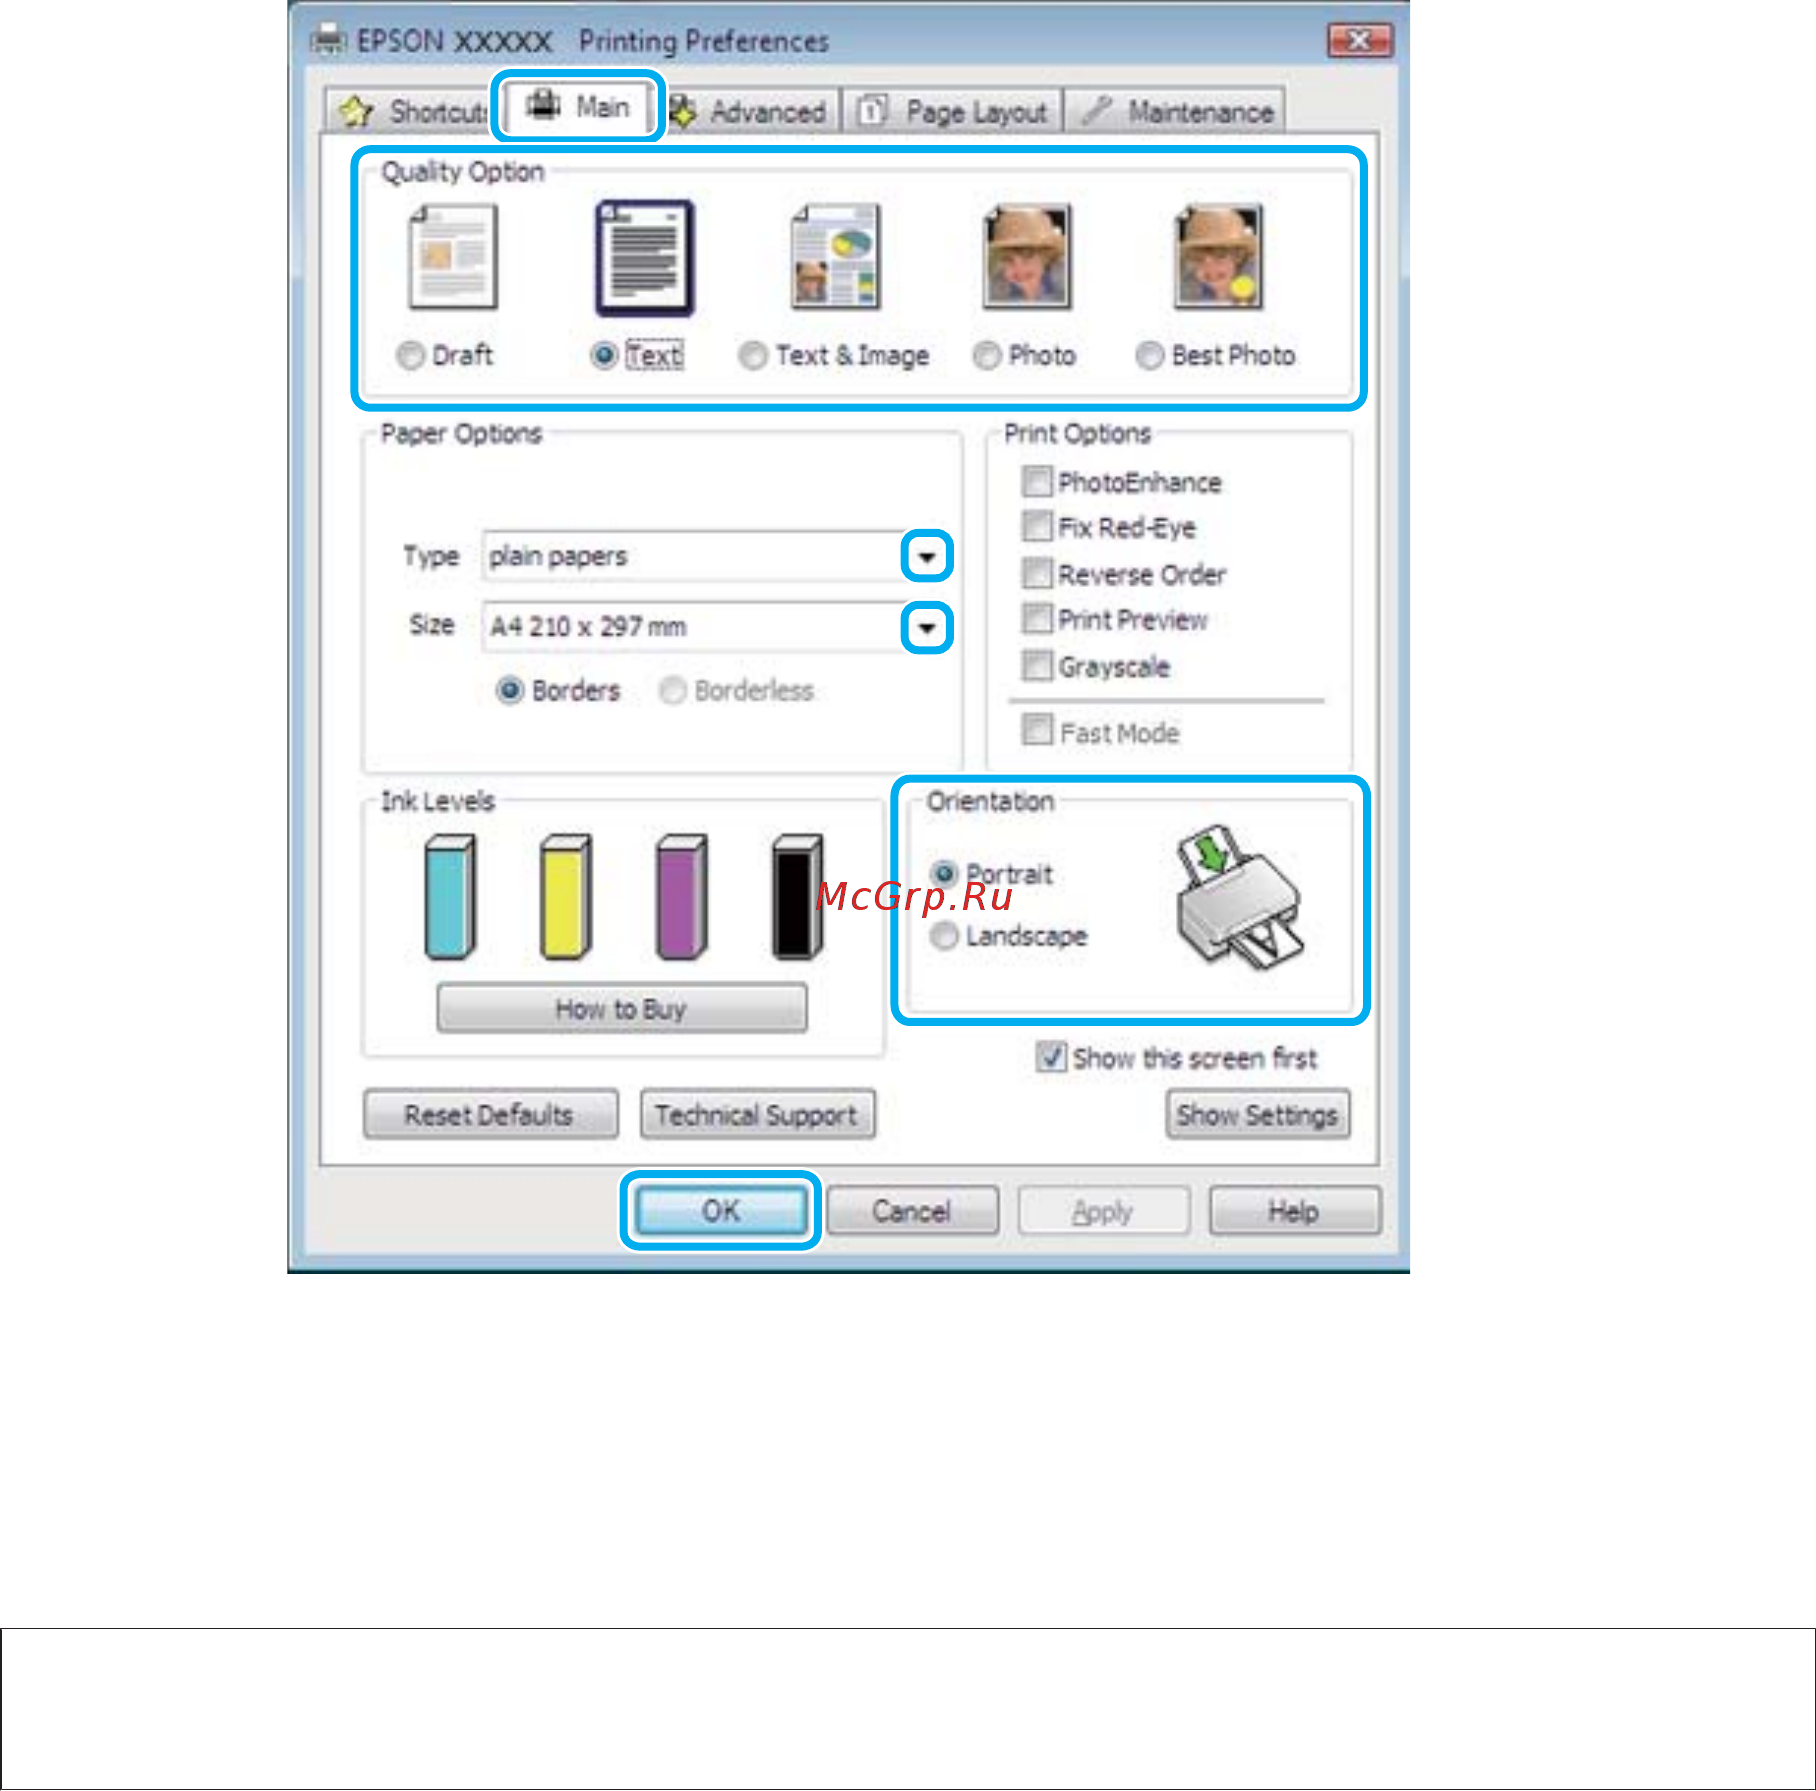Open the paper Size dropdown arrow
The image size is (1816, 1791).
[927, 628]
